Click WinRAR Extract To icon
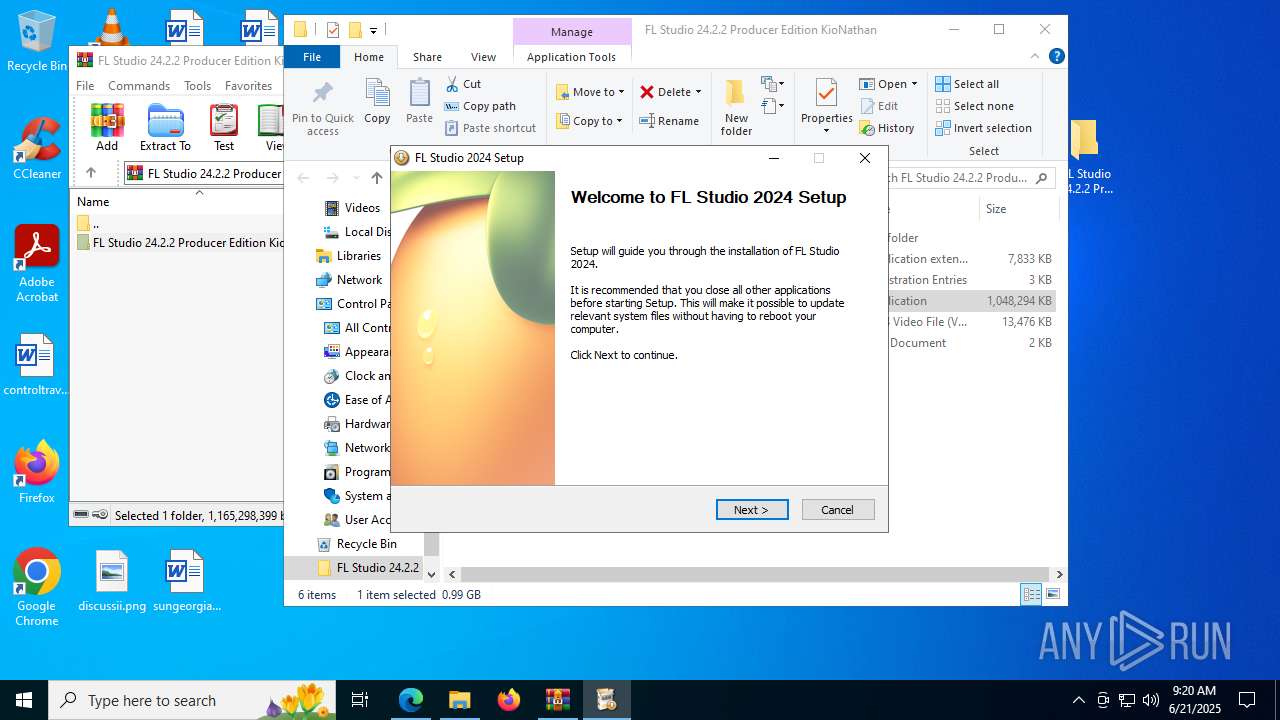1280x720 pixels. pyautogui.click(x=165, y=128)
